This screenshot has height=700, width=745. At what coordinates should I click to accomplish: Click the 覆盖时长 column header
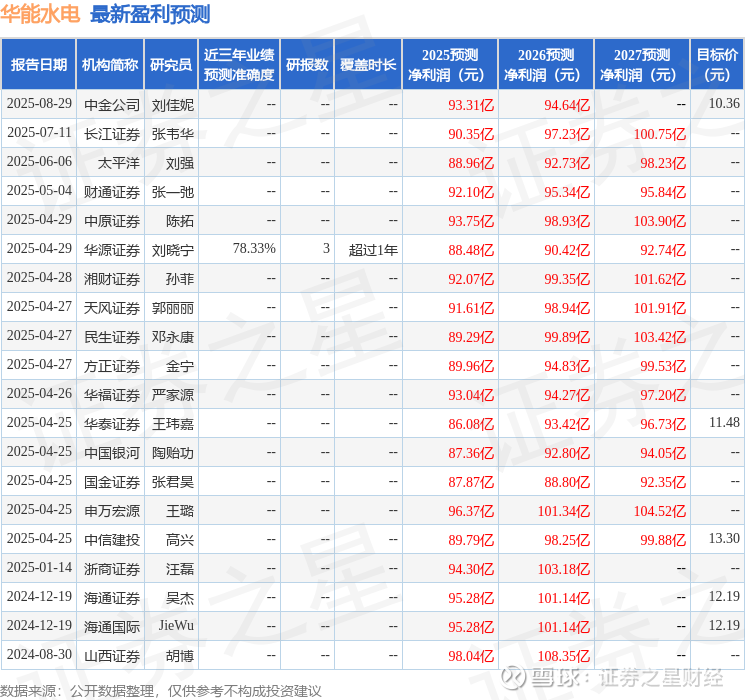(368, 65)
